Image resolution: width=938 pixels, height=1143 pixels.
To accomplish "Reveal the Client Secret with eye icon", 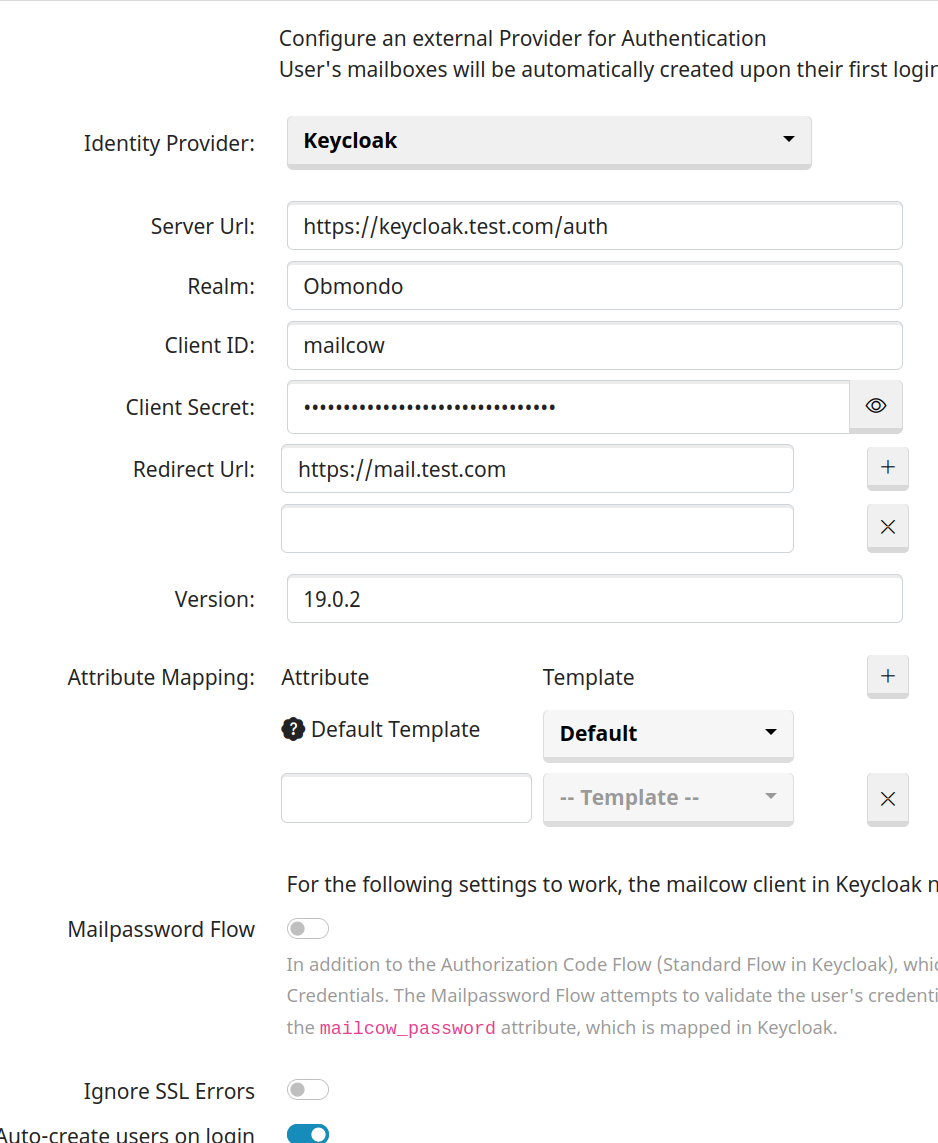I will pyautogui.click(x=876, y=406).
